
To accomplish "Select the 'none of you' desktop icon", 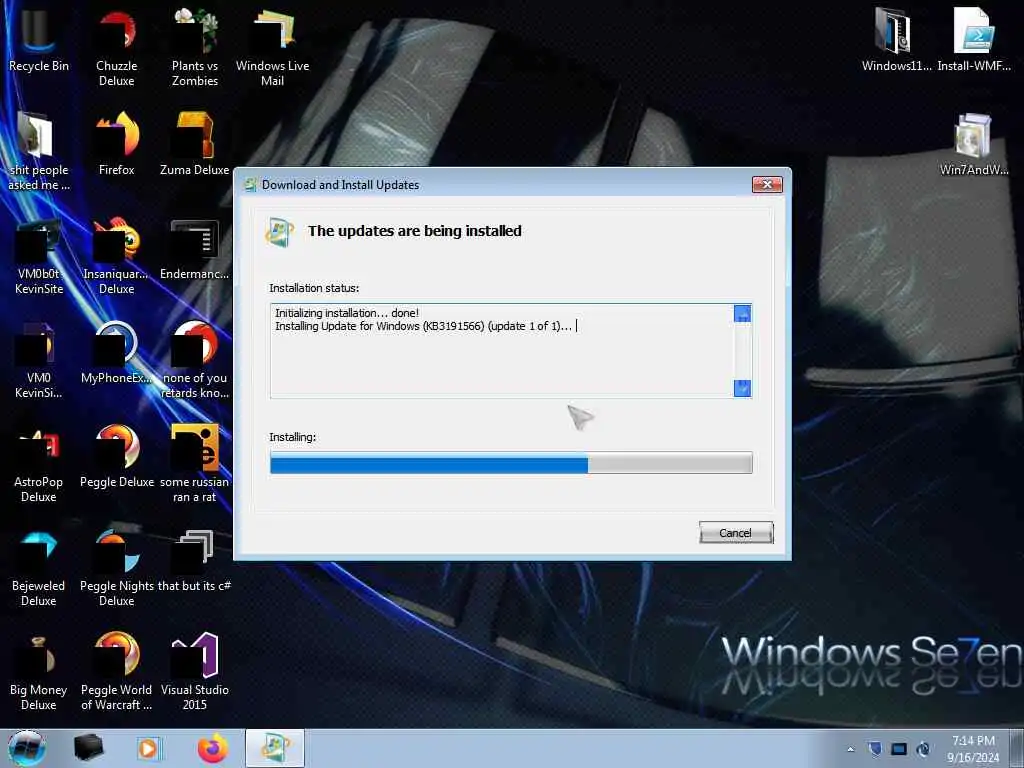I will coord(195,359).
